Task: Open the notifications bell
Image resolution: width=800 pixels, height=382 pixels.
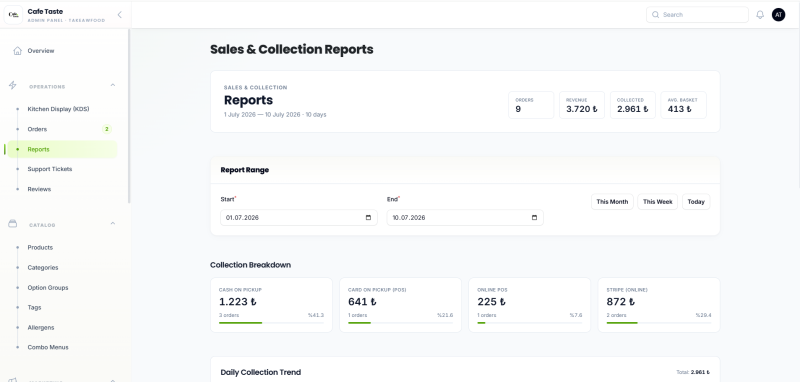Action: coord(760,15)
